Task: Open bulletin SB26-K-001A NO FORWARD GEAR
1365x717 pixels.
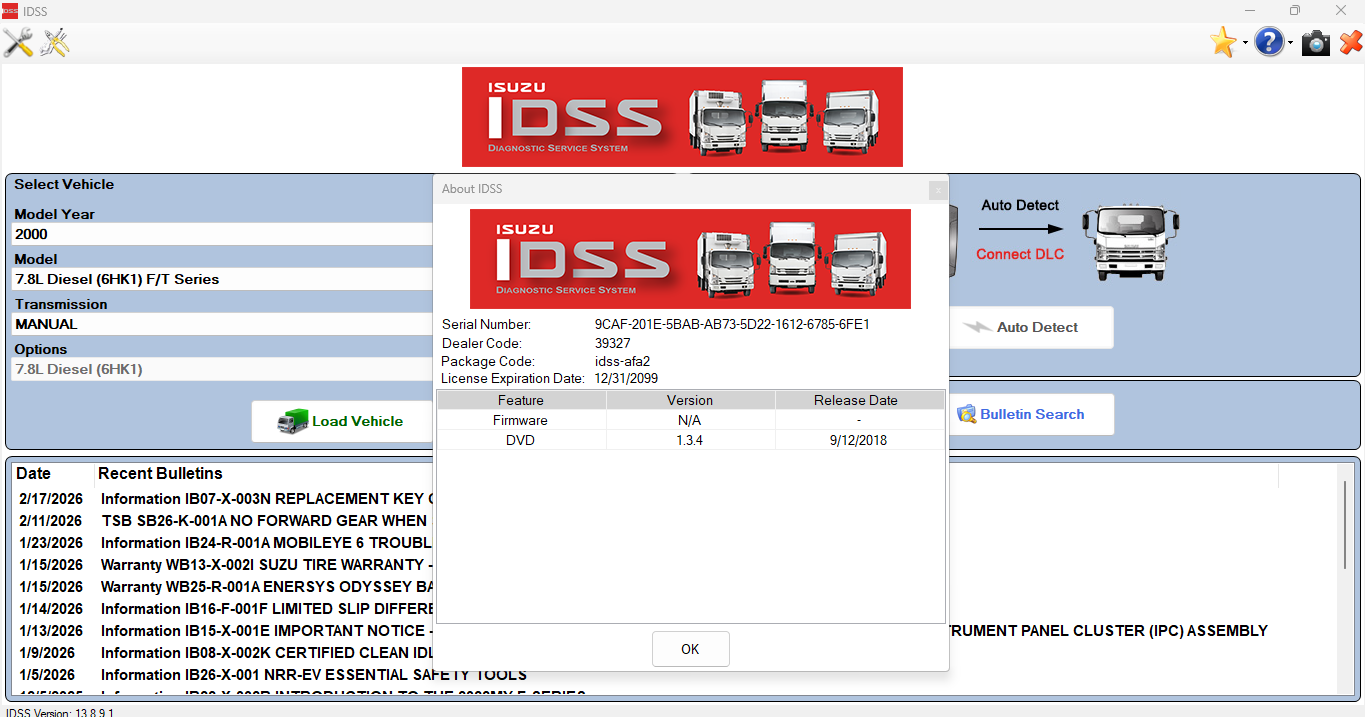Action: [266, 521]
